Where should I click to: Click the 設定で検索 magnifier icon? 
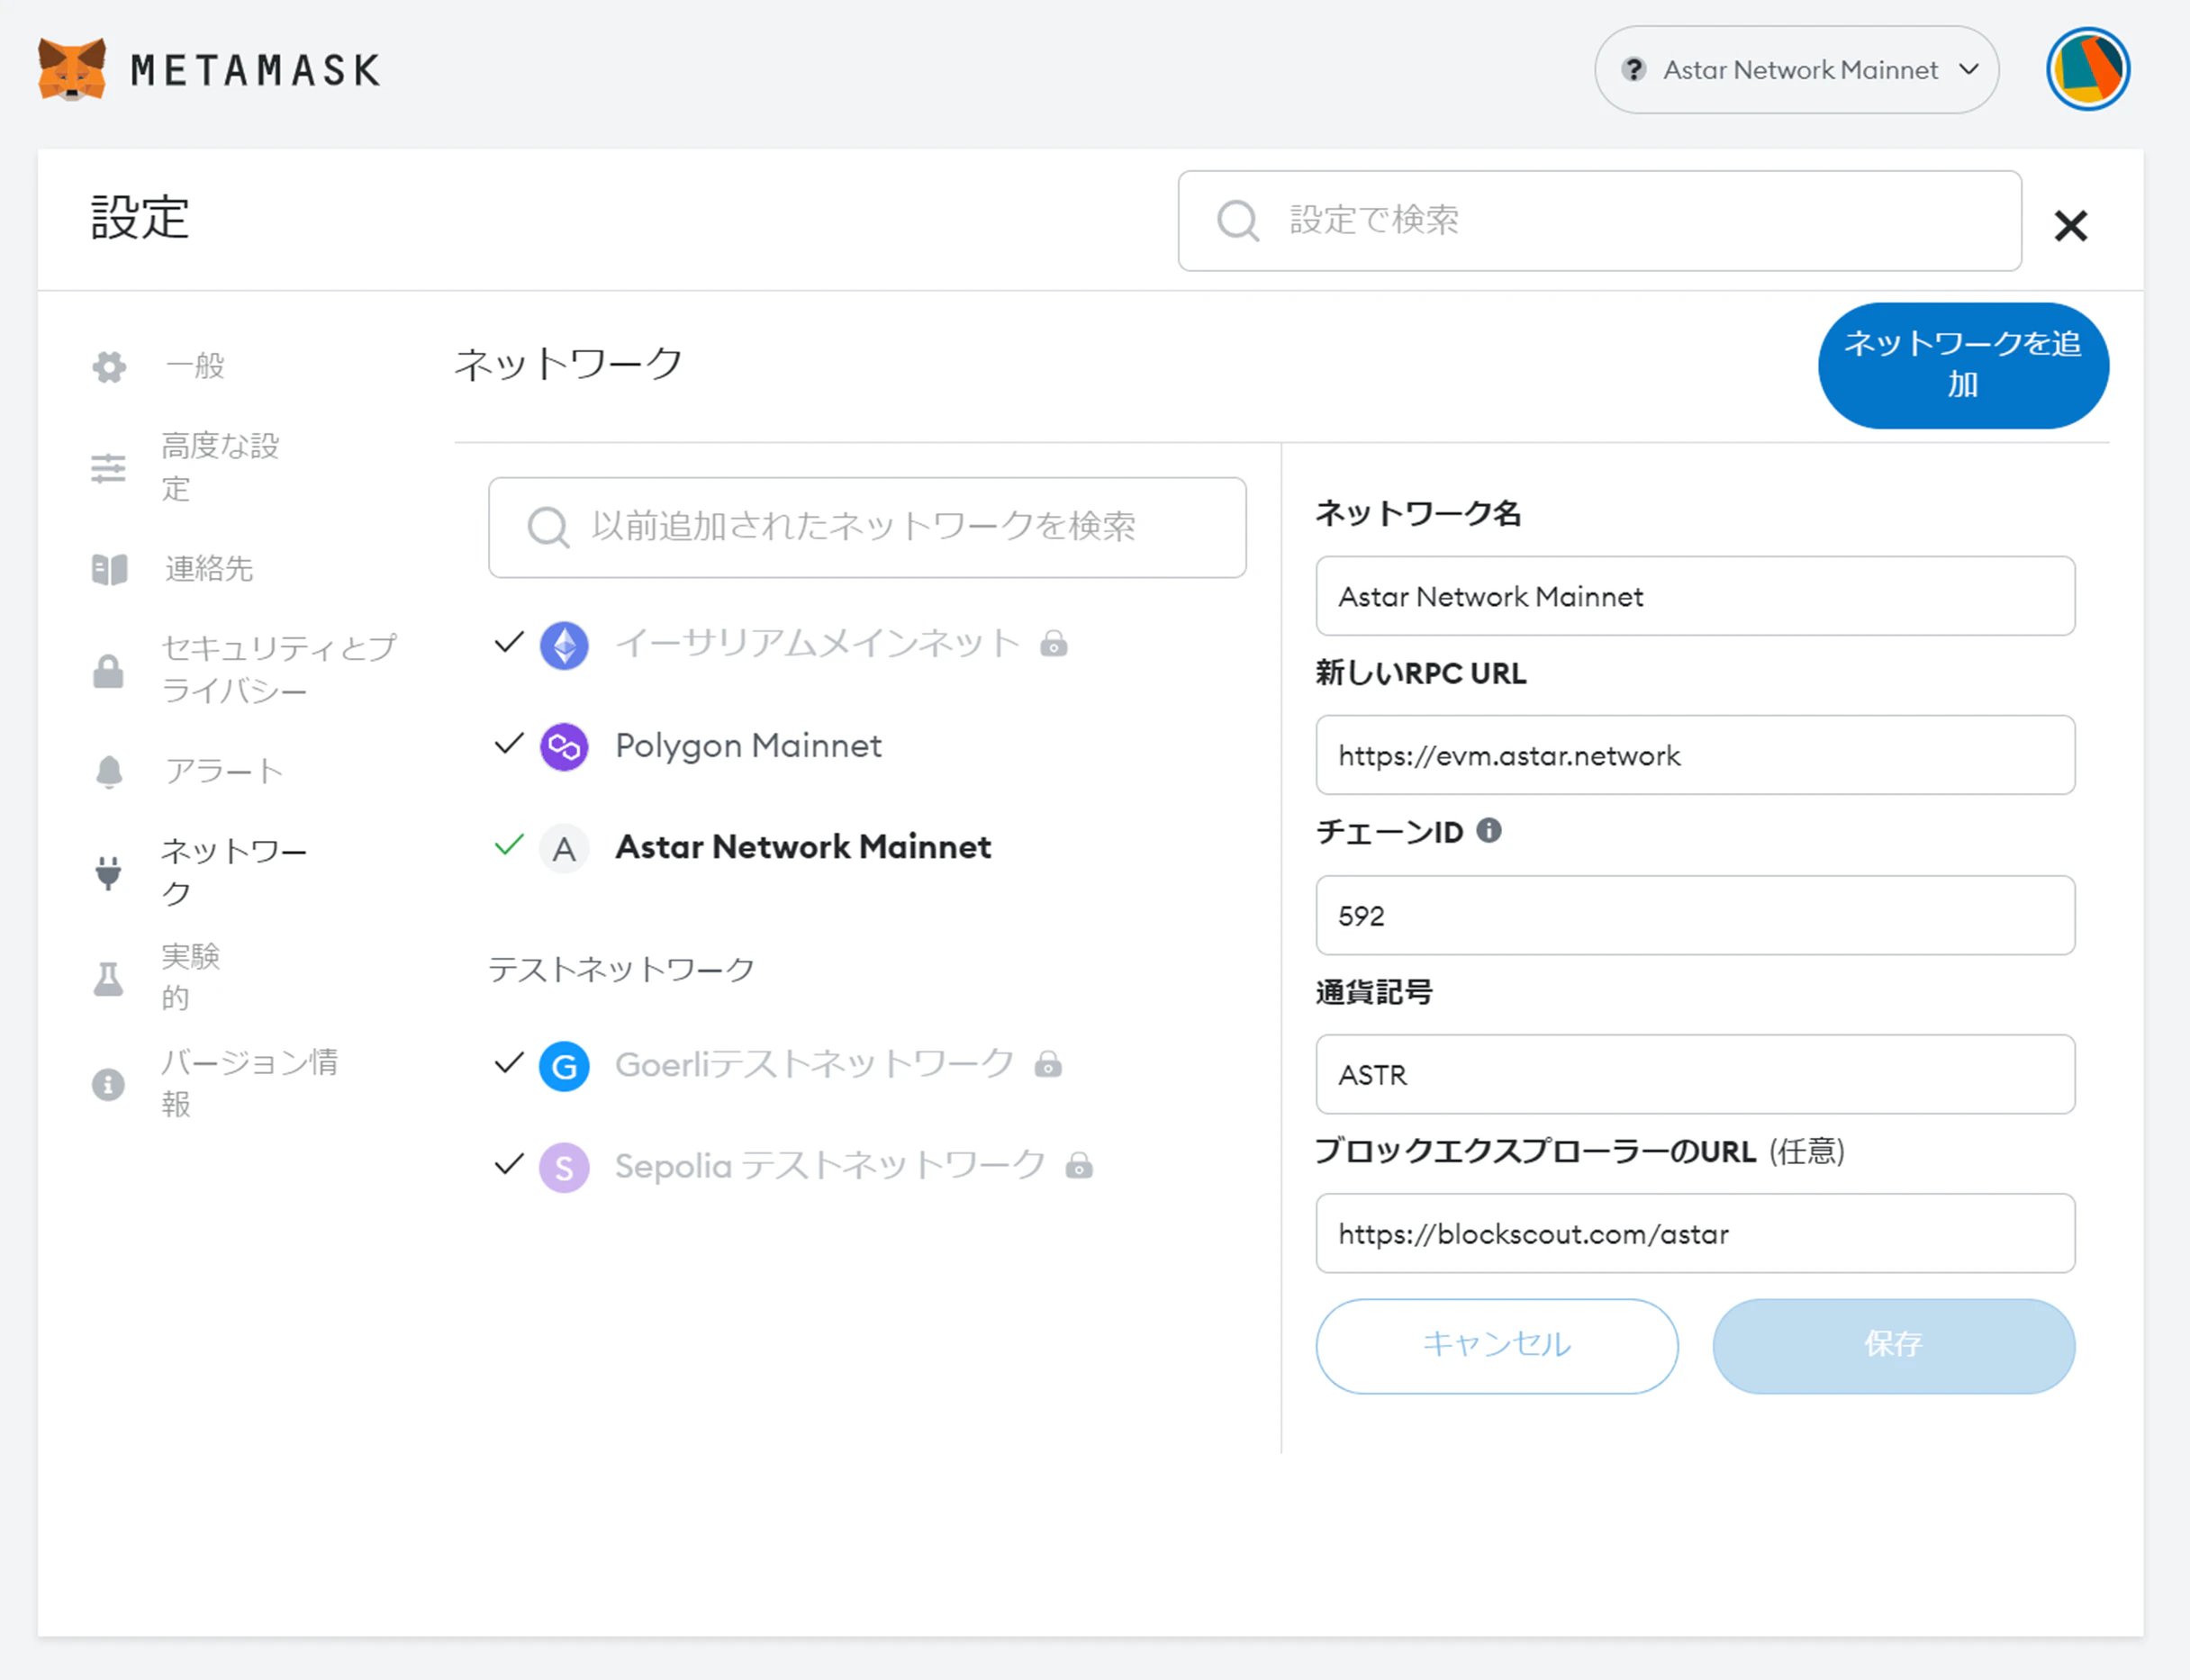pyautogui.click(x=1237, y=220)
